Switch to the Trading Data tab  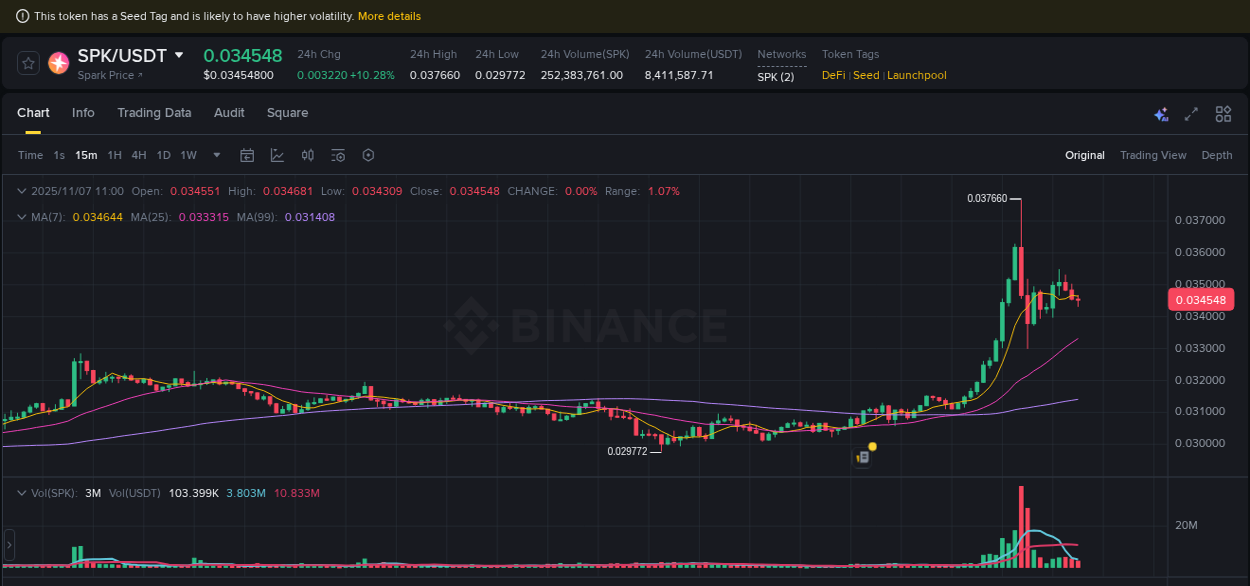click(154, 112)
